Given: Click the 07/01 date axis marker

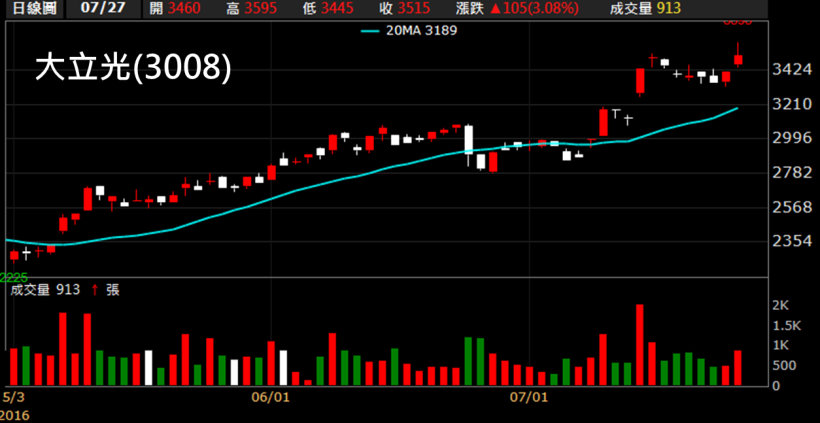Looking at the screenshot, I should (x=529, y=398).
